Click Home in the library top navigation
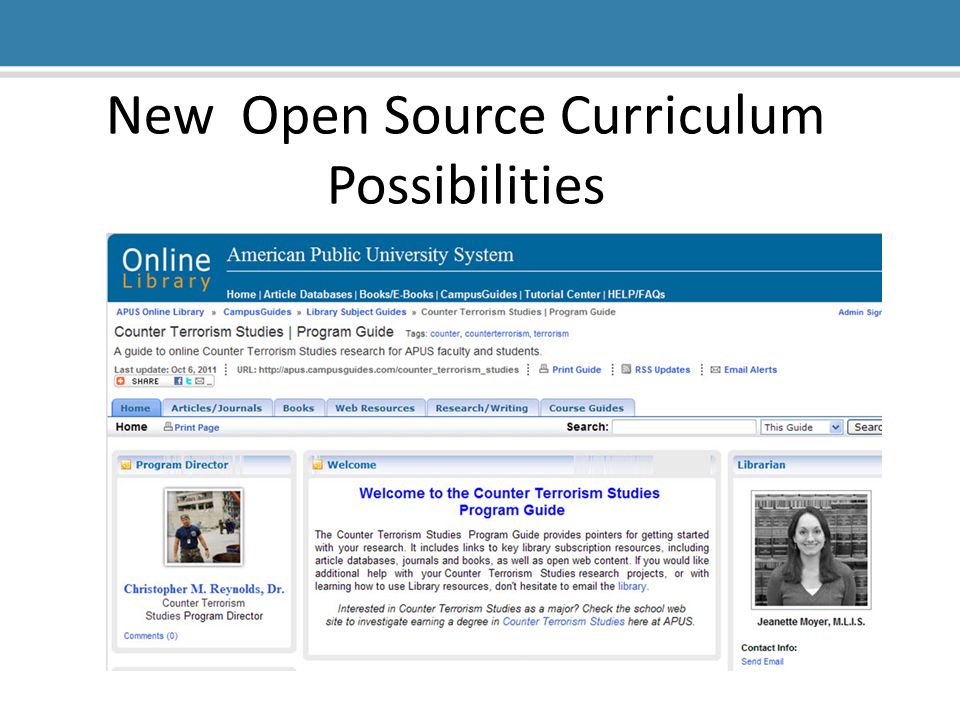960x720 pixels. coord(241,294)
